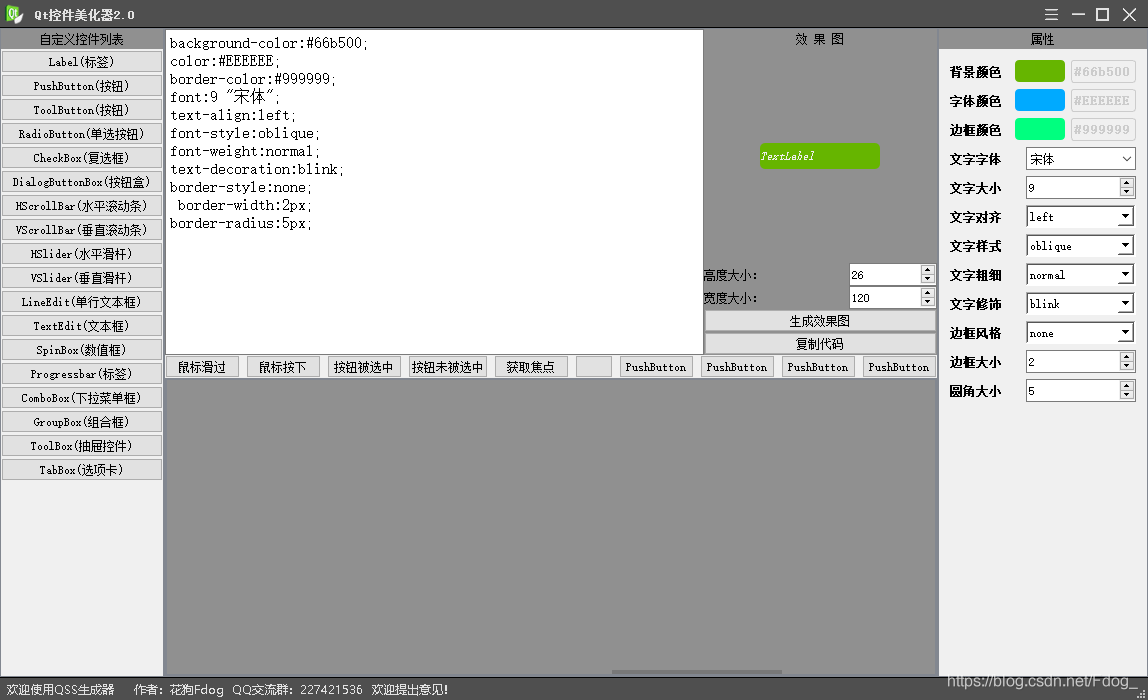Screen dimensions: 1148x700
Task: Click the green 背景颜色 swatch
Action: pyautogui.click(x=1040, y=71)
